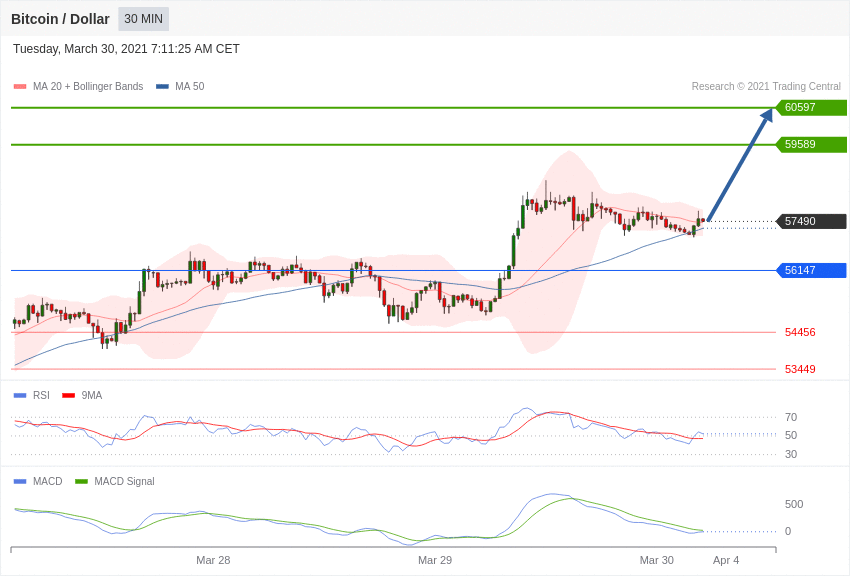Click the pink MA 20 Bollinger legend swatch

tap(20, 87)
